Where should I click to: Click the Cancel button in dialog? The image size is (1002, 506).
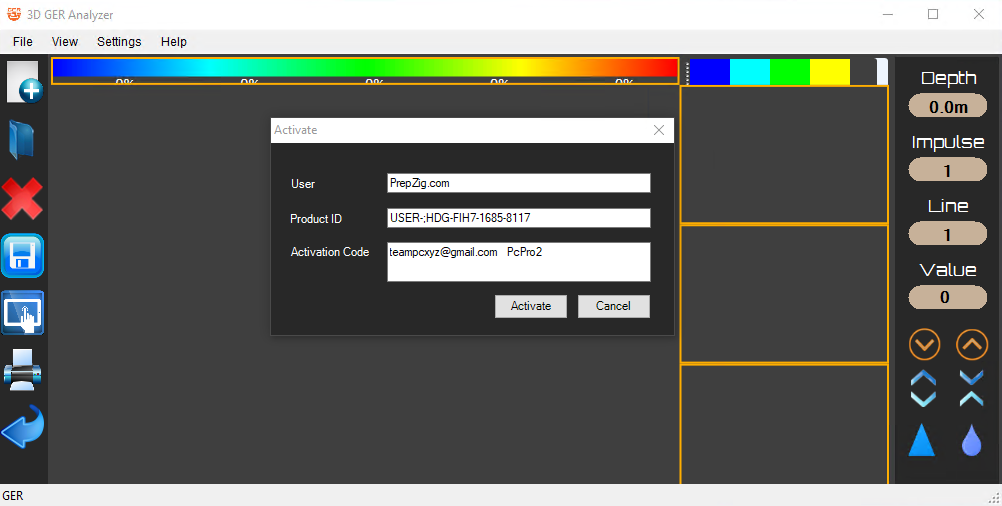(x=613, y=306)
